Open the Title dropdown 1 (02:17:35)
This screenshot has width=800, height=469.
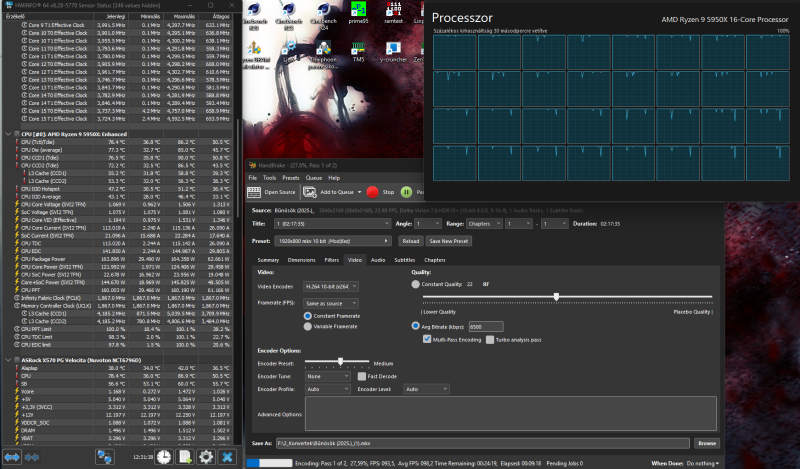coord(333,224)
